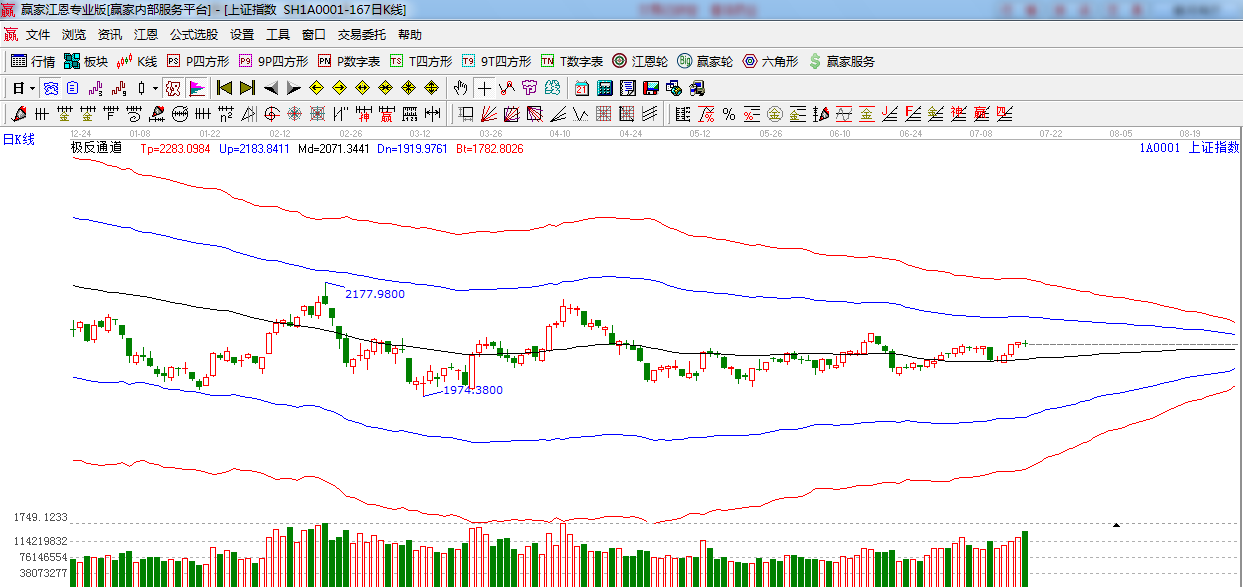Viewport: 1243px width, 587px height.
Task: Open the 江恩轮 Gann wheel tool
Action: point(640,61)
